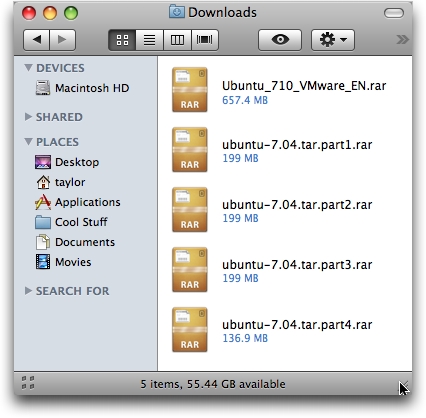Expand the SHARED sidebar section
426x418 pixels.
click(28, 117)
